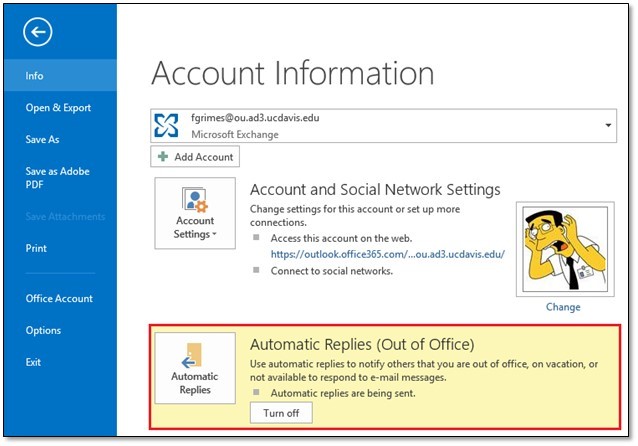Open Outlook Options
This screenshot has height=446, width=638.
click(43, 330)
